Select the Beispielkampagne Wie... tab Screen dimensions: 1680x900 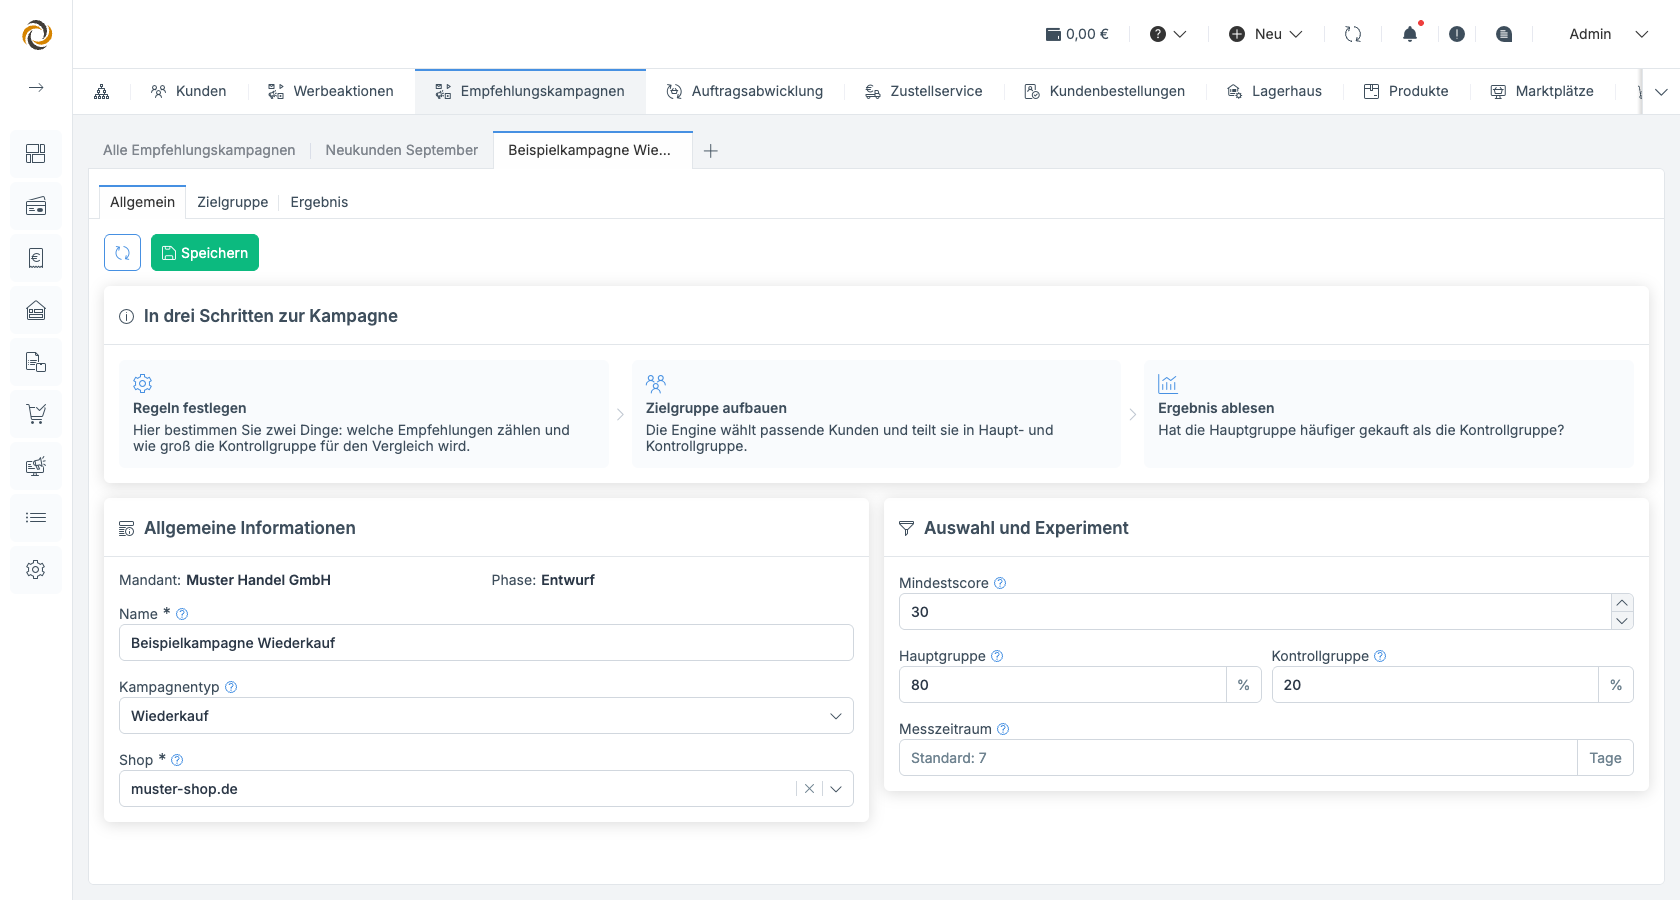tap(592, 150)
